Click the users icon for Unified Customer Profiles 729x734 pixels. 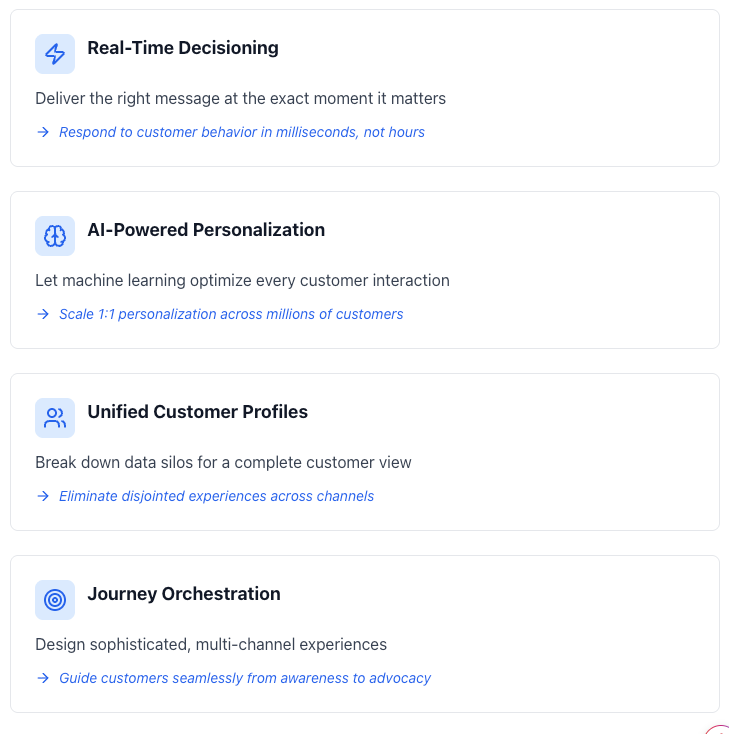(55, 418)
